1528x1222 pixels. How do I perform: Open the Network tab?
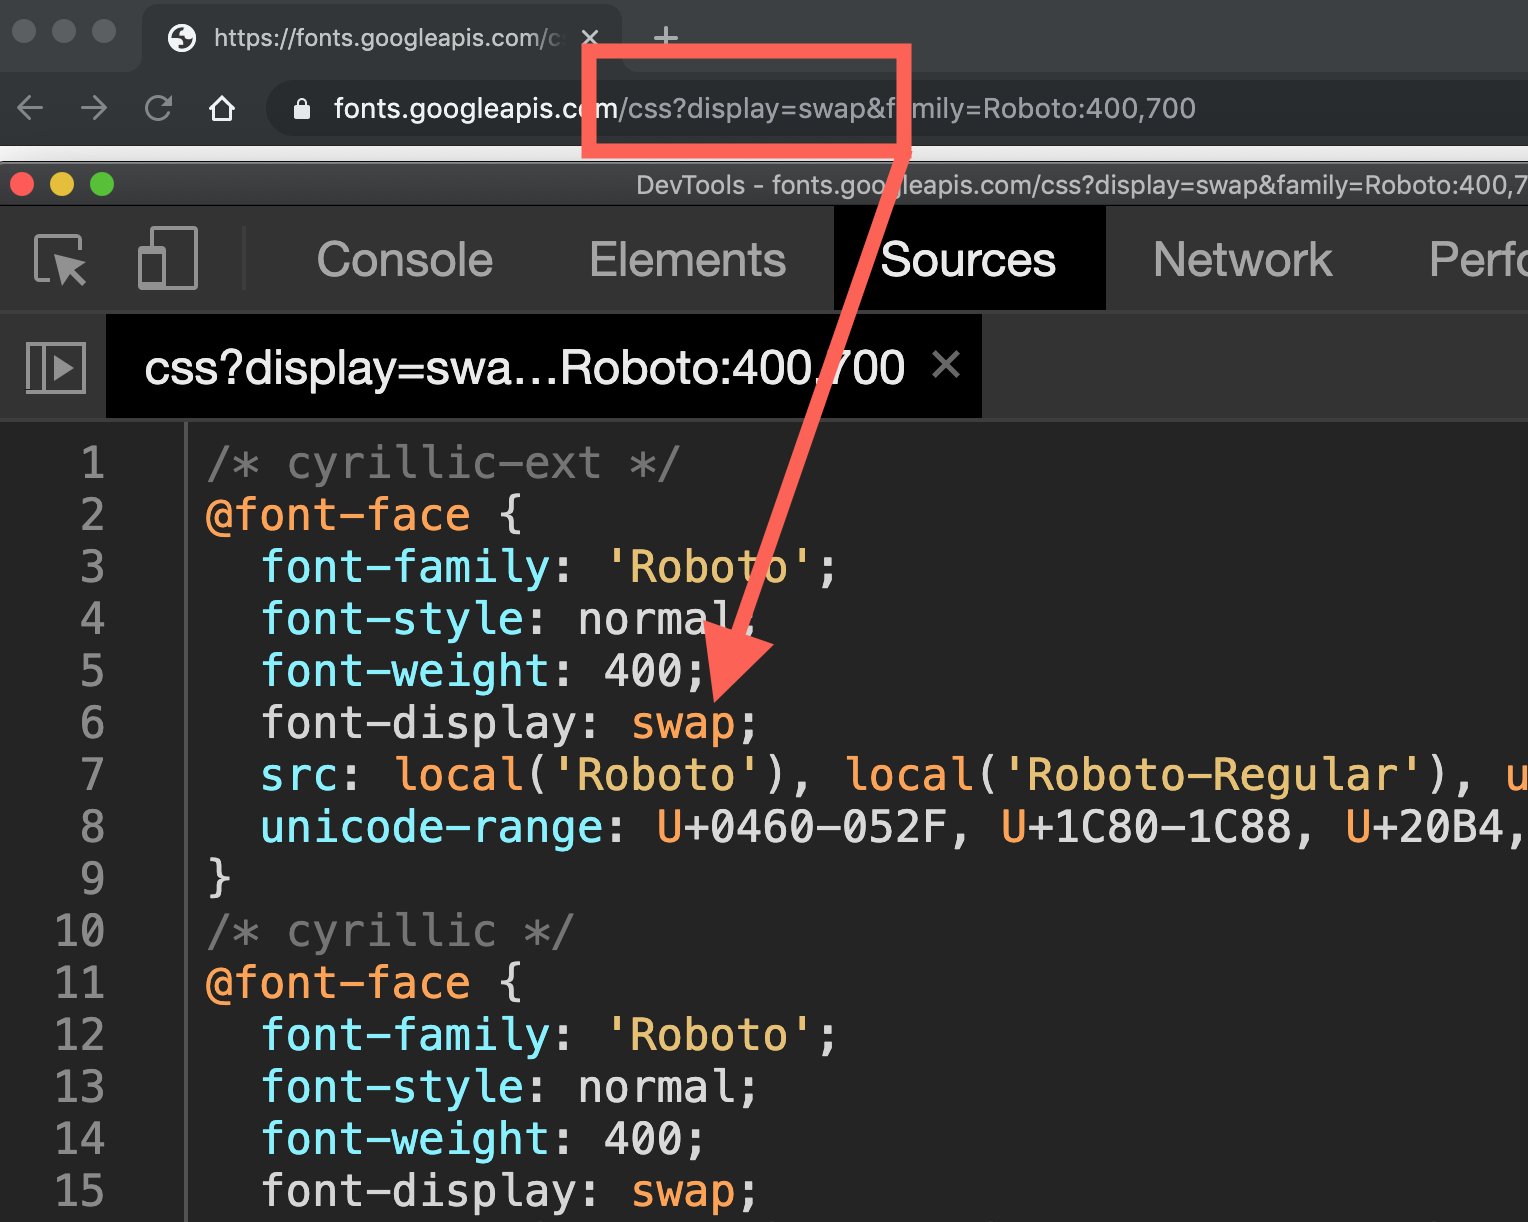click(1242, 260)
